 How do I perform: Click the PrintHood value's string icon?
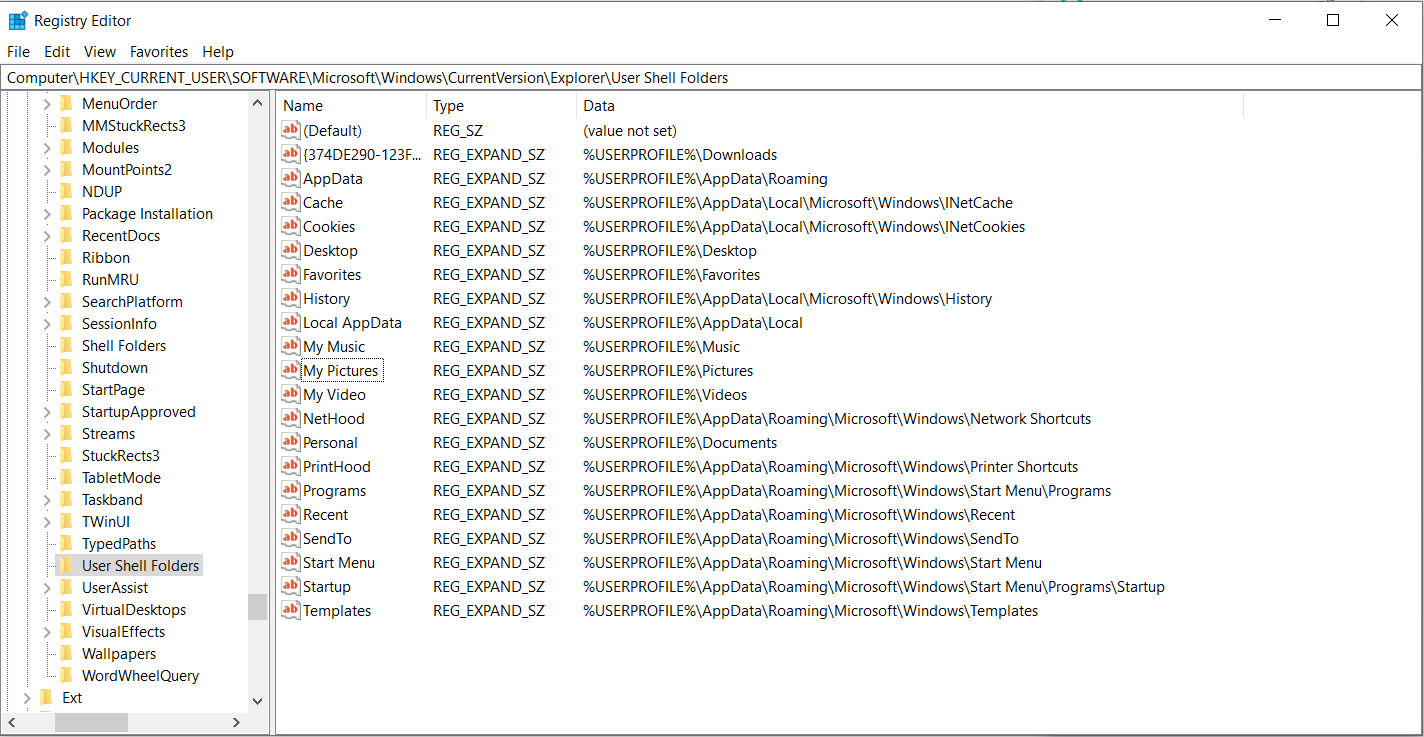291,466
